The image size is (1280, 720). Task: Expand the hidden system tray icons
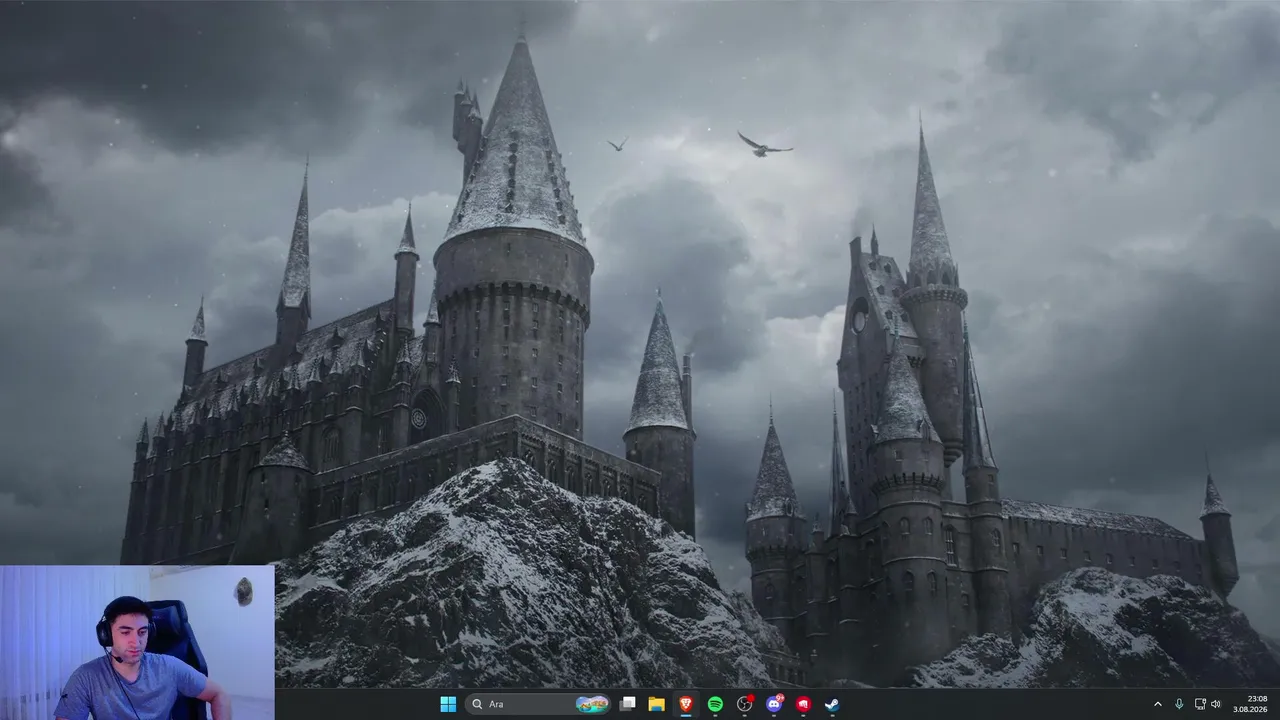pos(1158,704)
